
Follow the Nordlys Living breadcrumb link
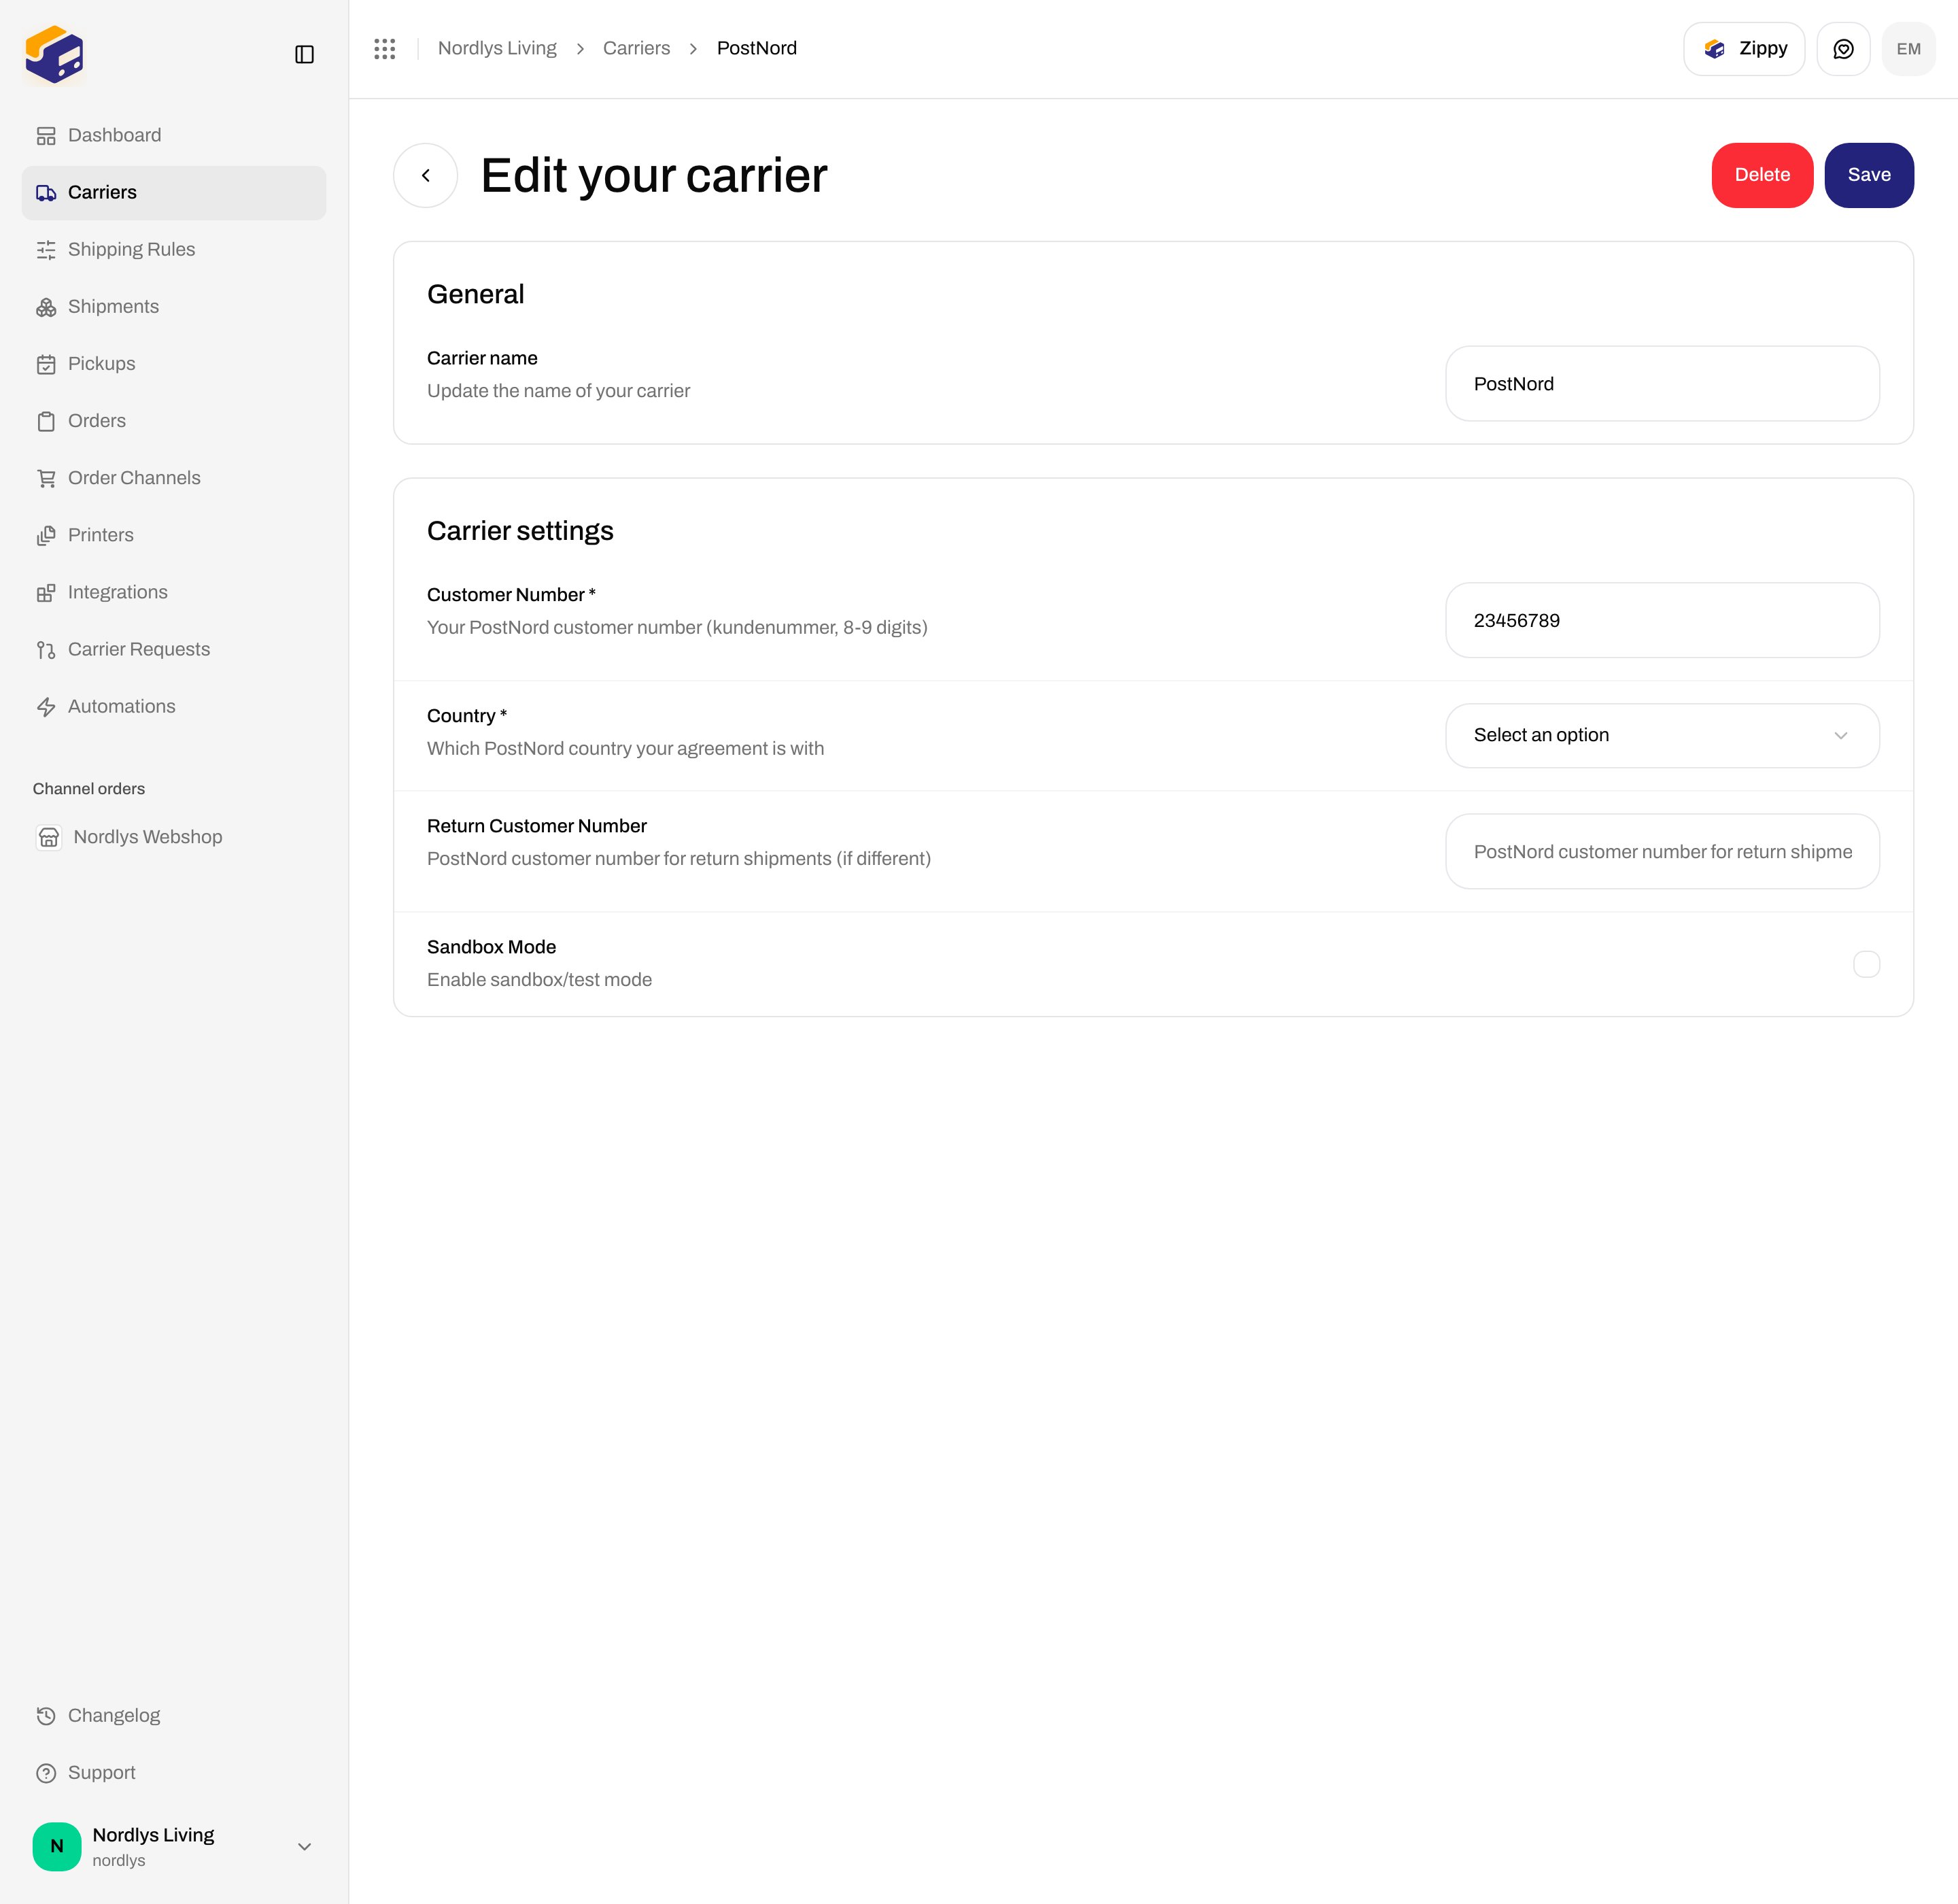tap(497, 48)
